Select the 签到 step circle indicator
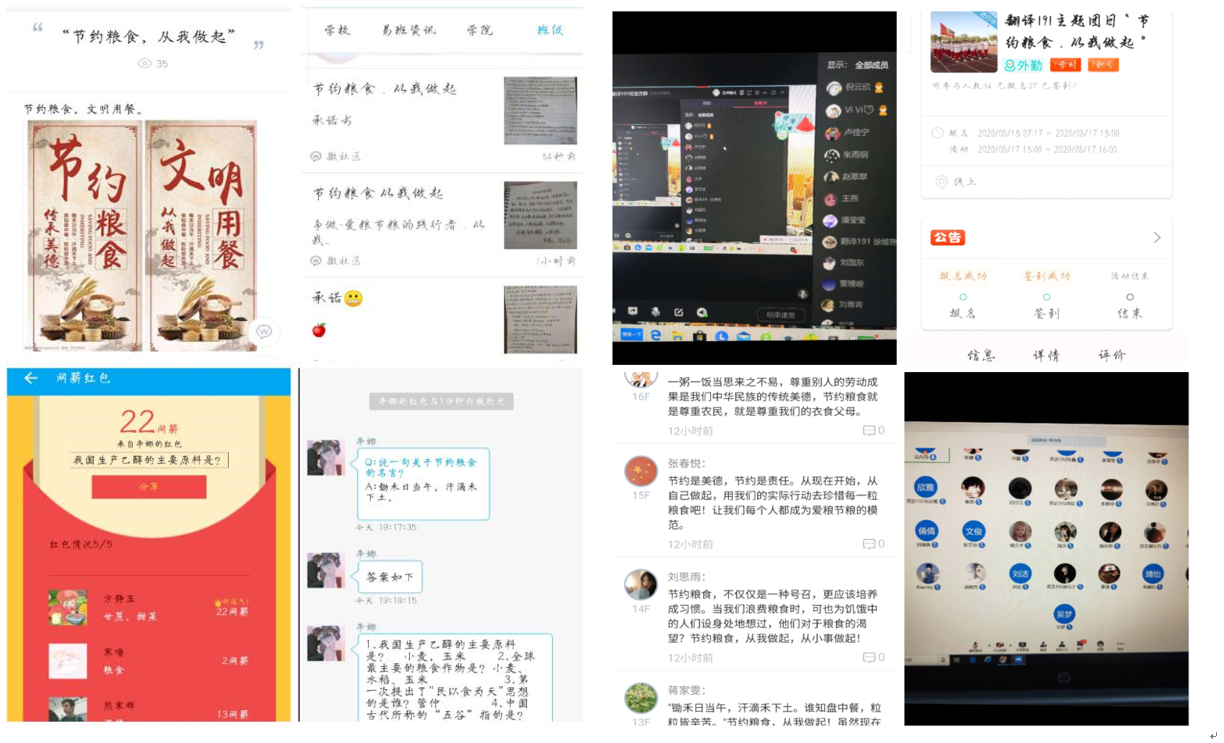This screenshot has height=743, width=1224. (1046, 297)
